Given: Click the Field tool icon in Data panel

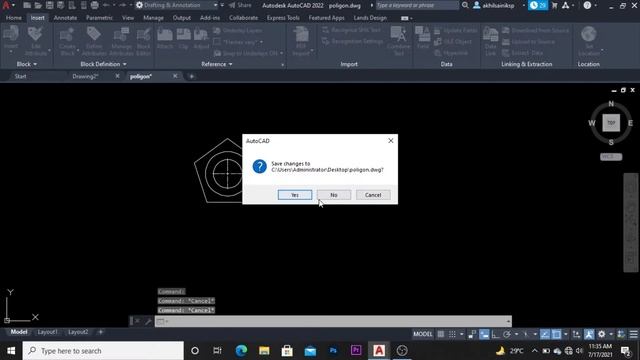Looking at the screenshot, I should pyautogui.click(x=423, y=34).
